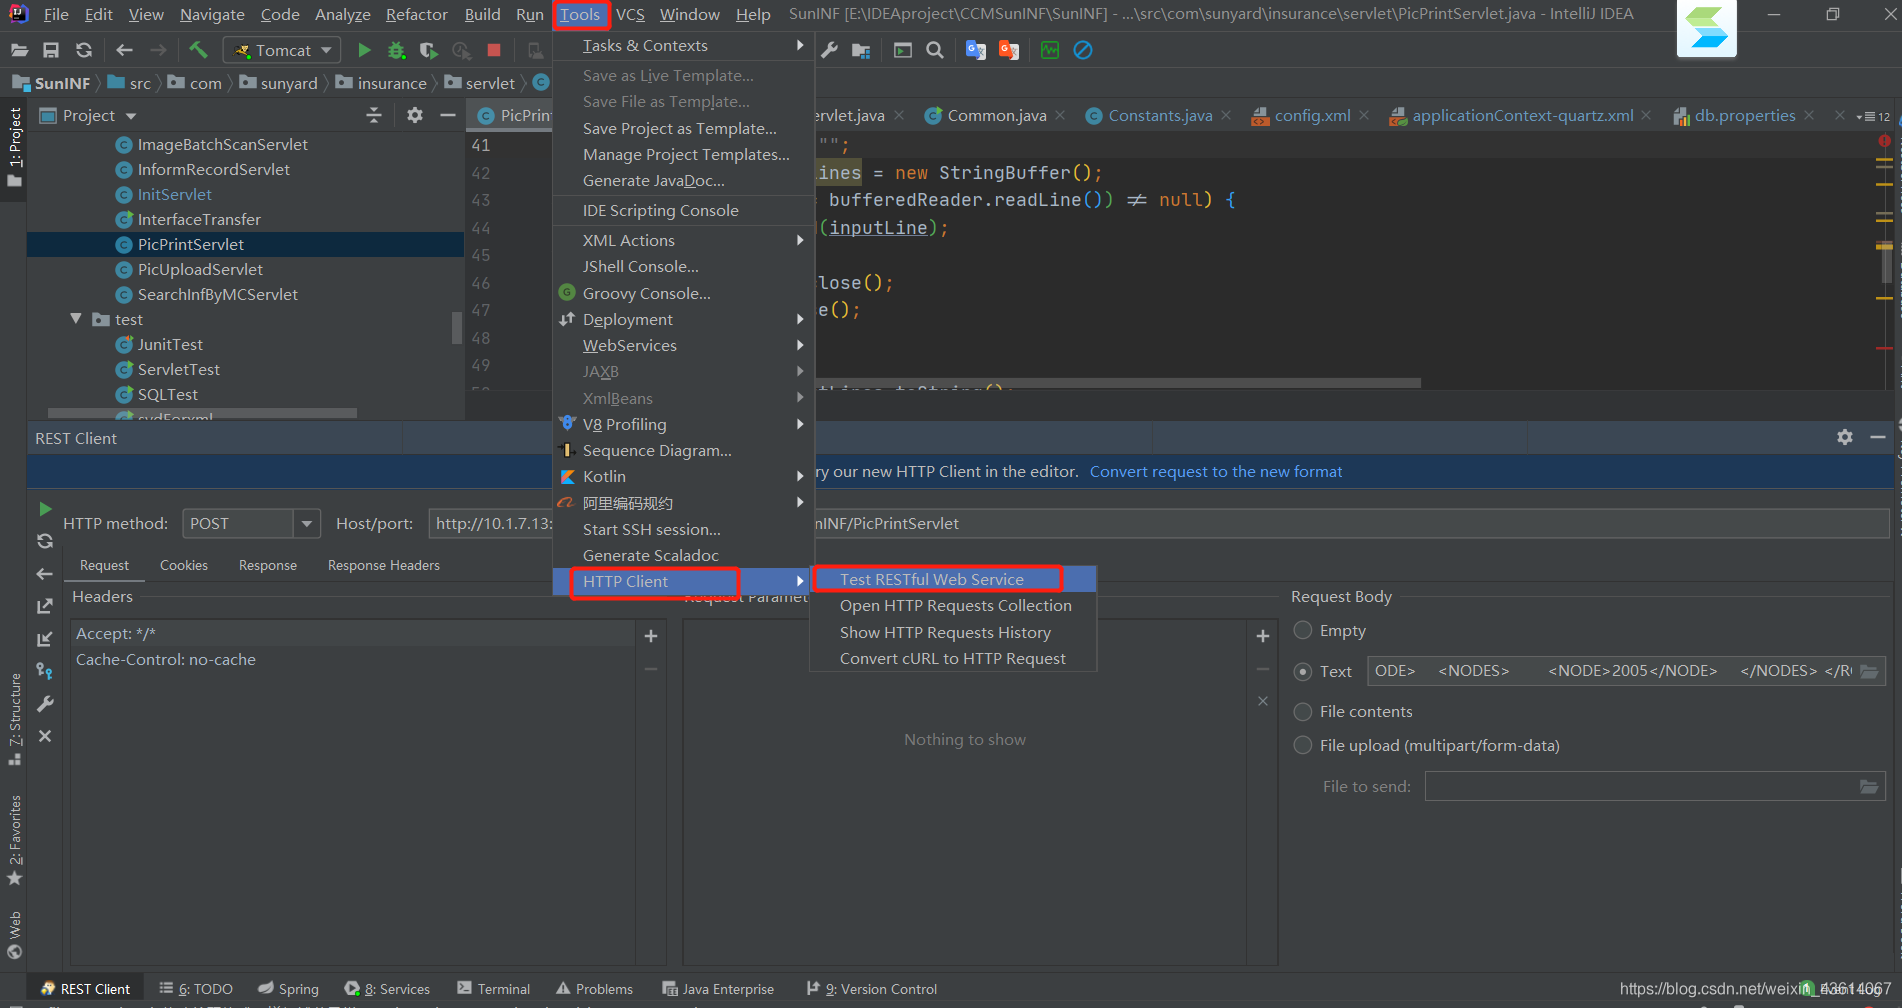
Task: Select File contents radio button
Action: click(1303, 712)
